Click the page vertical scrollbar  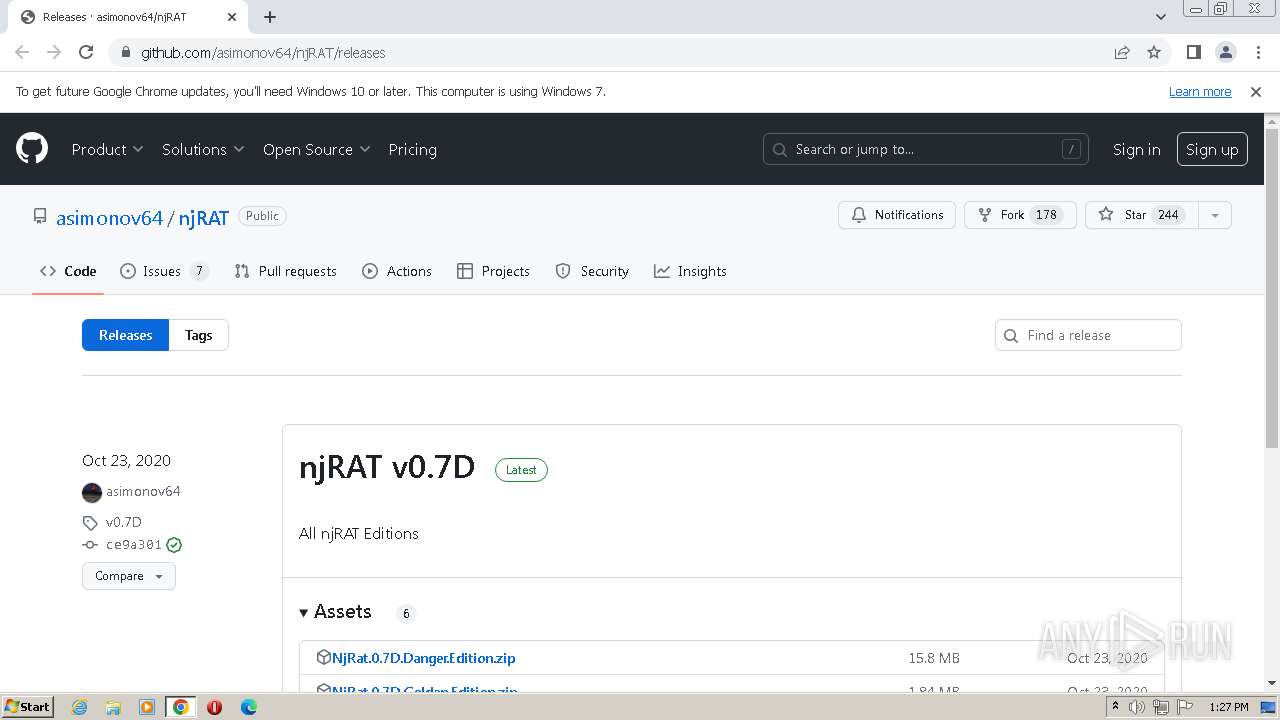(x=1272, y=287)
